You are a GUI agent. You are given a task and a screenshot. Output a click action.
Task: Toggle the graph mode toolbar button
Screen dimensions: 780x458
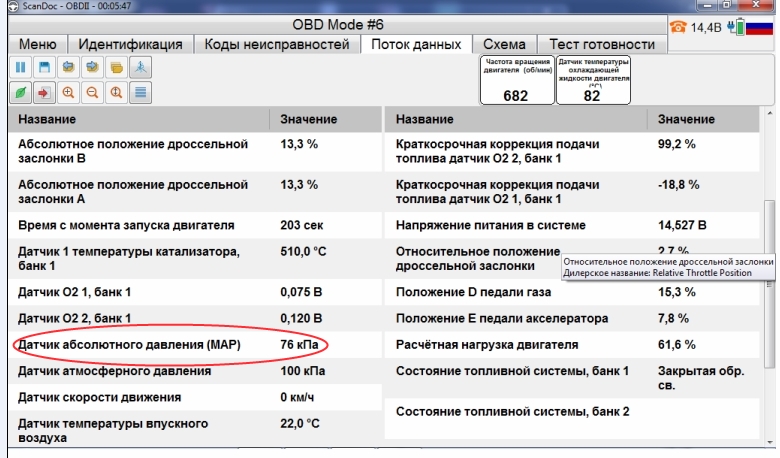click(140, 67)
